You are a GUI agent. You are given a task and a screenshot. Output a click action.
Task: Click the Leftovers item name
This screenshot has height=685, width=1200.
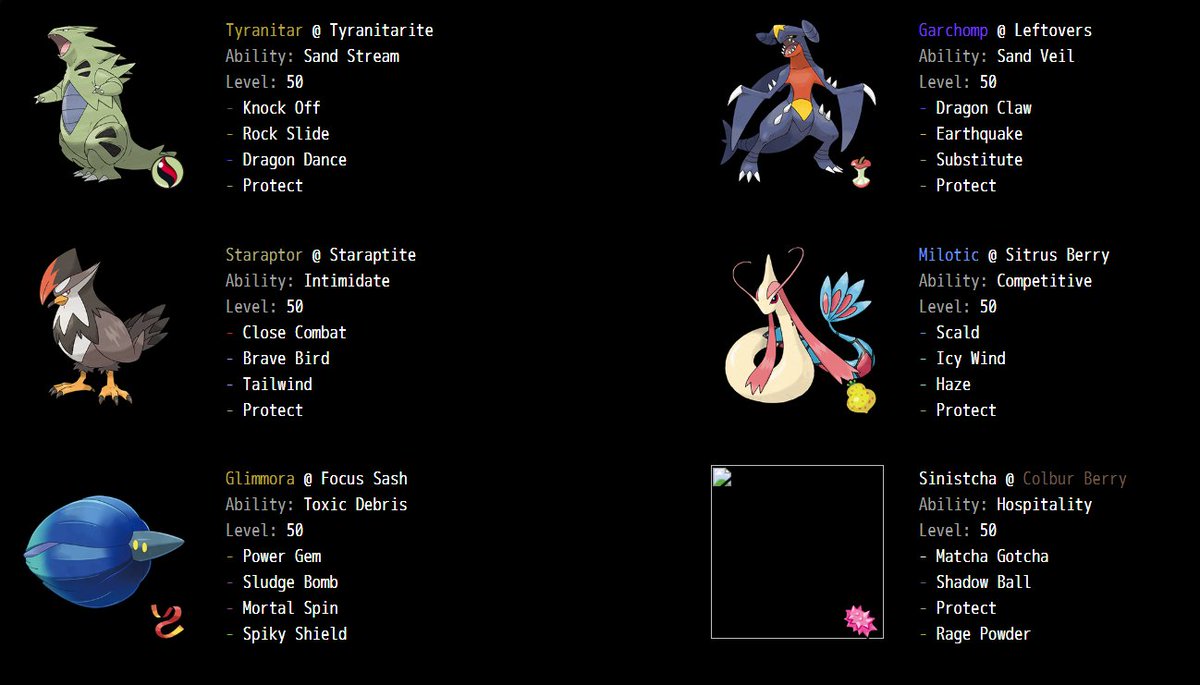tap(1053, 30)
